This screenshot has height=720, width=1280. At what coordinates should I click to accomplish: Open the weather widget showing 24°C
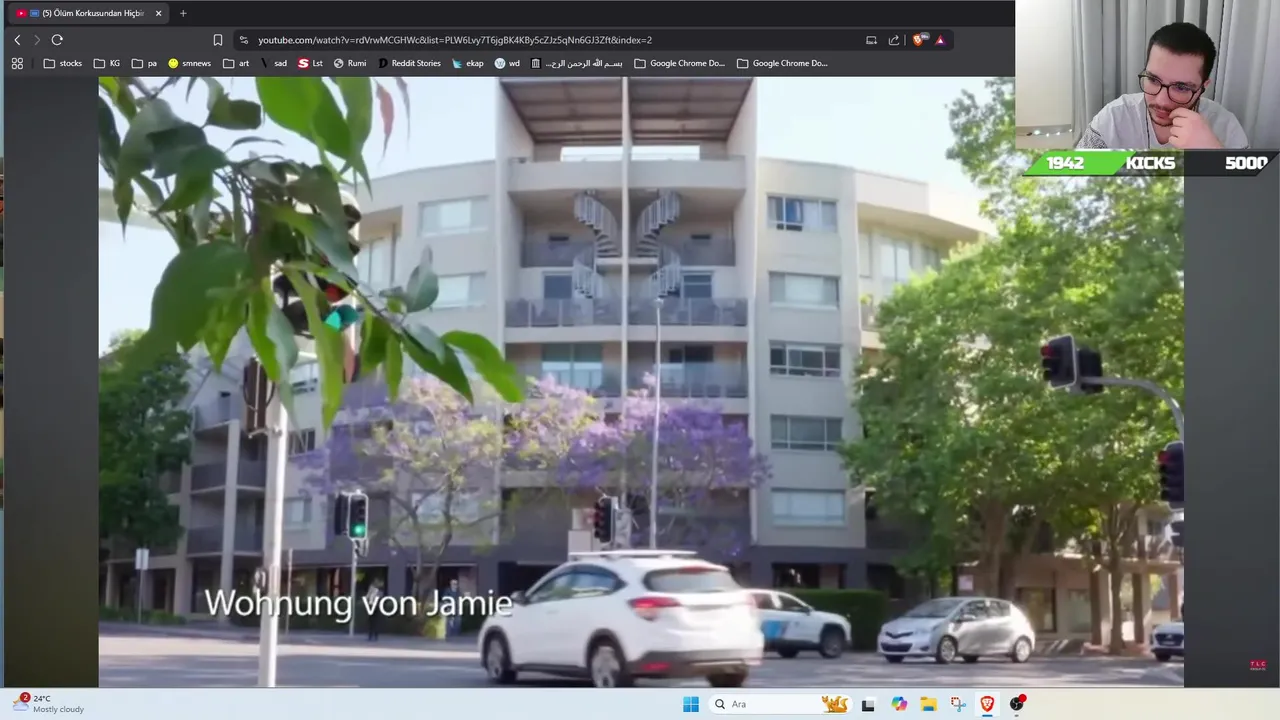click(x=48, y=704)
